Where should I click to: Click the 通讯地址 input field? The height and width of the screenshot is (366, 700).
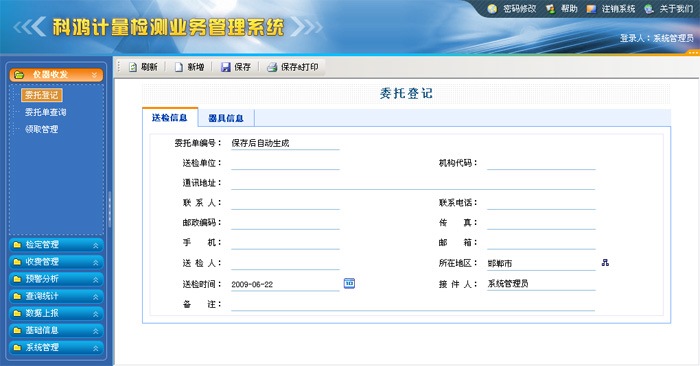(413, 183)
